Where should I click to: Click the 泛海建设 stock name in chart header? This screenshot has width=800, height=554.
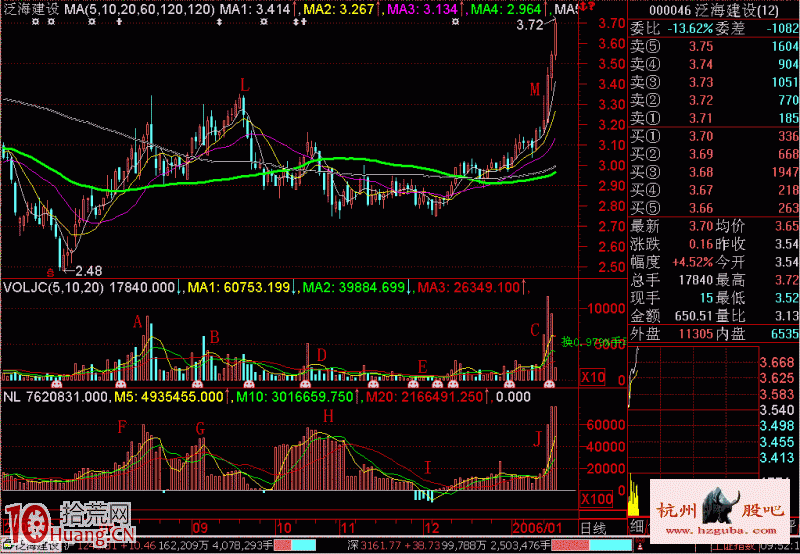[32, 9]
